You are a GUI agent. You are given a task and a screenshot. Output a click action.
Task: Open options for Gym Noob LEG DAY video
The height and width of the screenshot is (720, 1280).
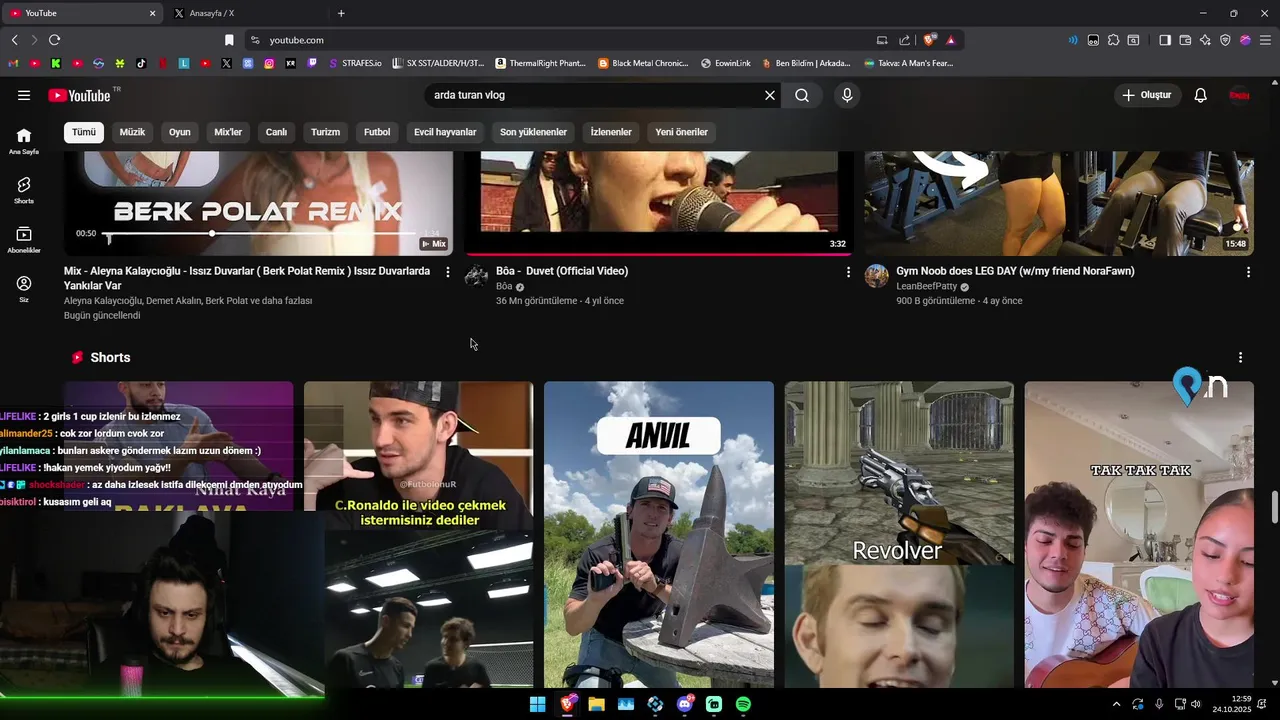tap(1248, 272)
